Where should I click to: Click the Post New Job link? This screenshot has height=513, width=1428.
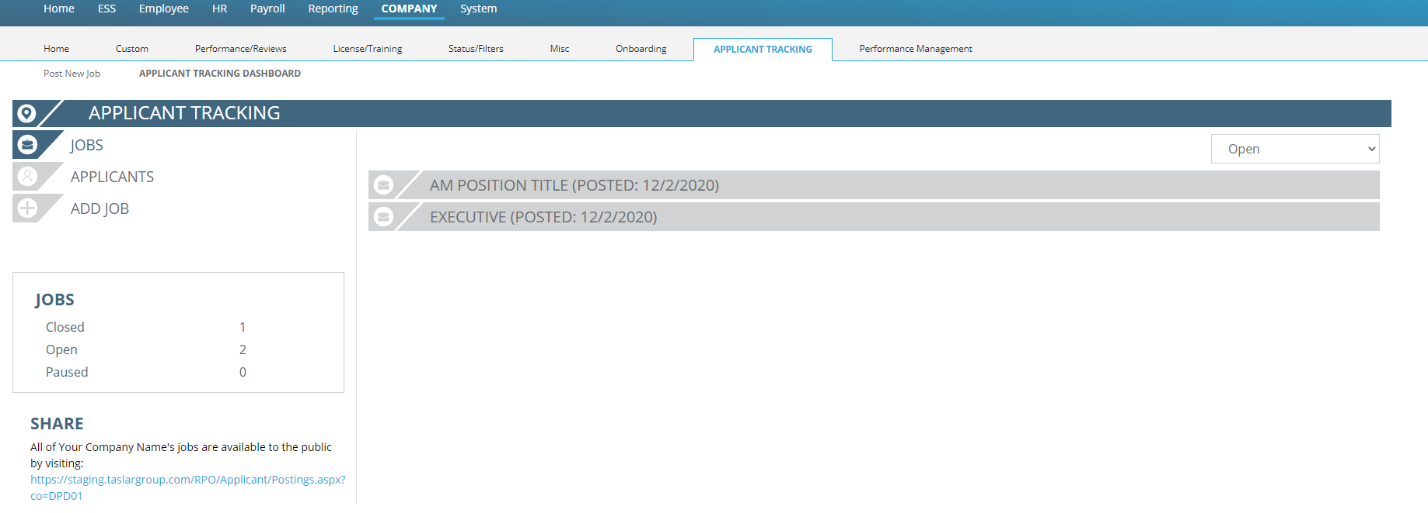pos(72,74)
